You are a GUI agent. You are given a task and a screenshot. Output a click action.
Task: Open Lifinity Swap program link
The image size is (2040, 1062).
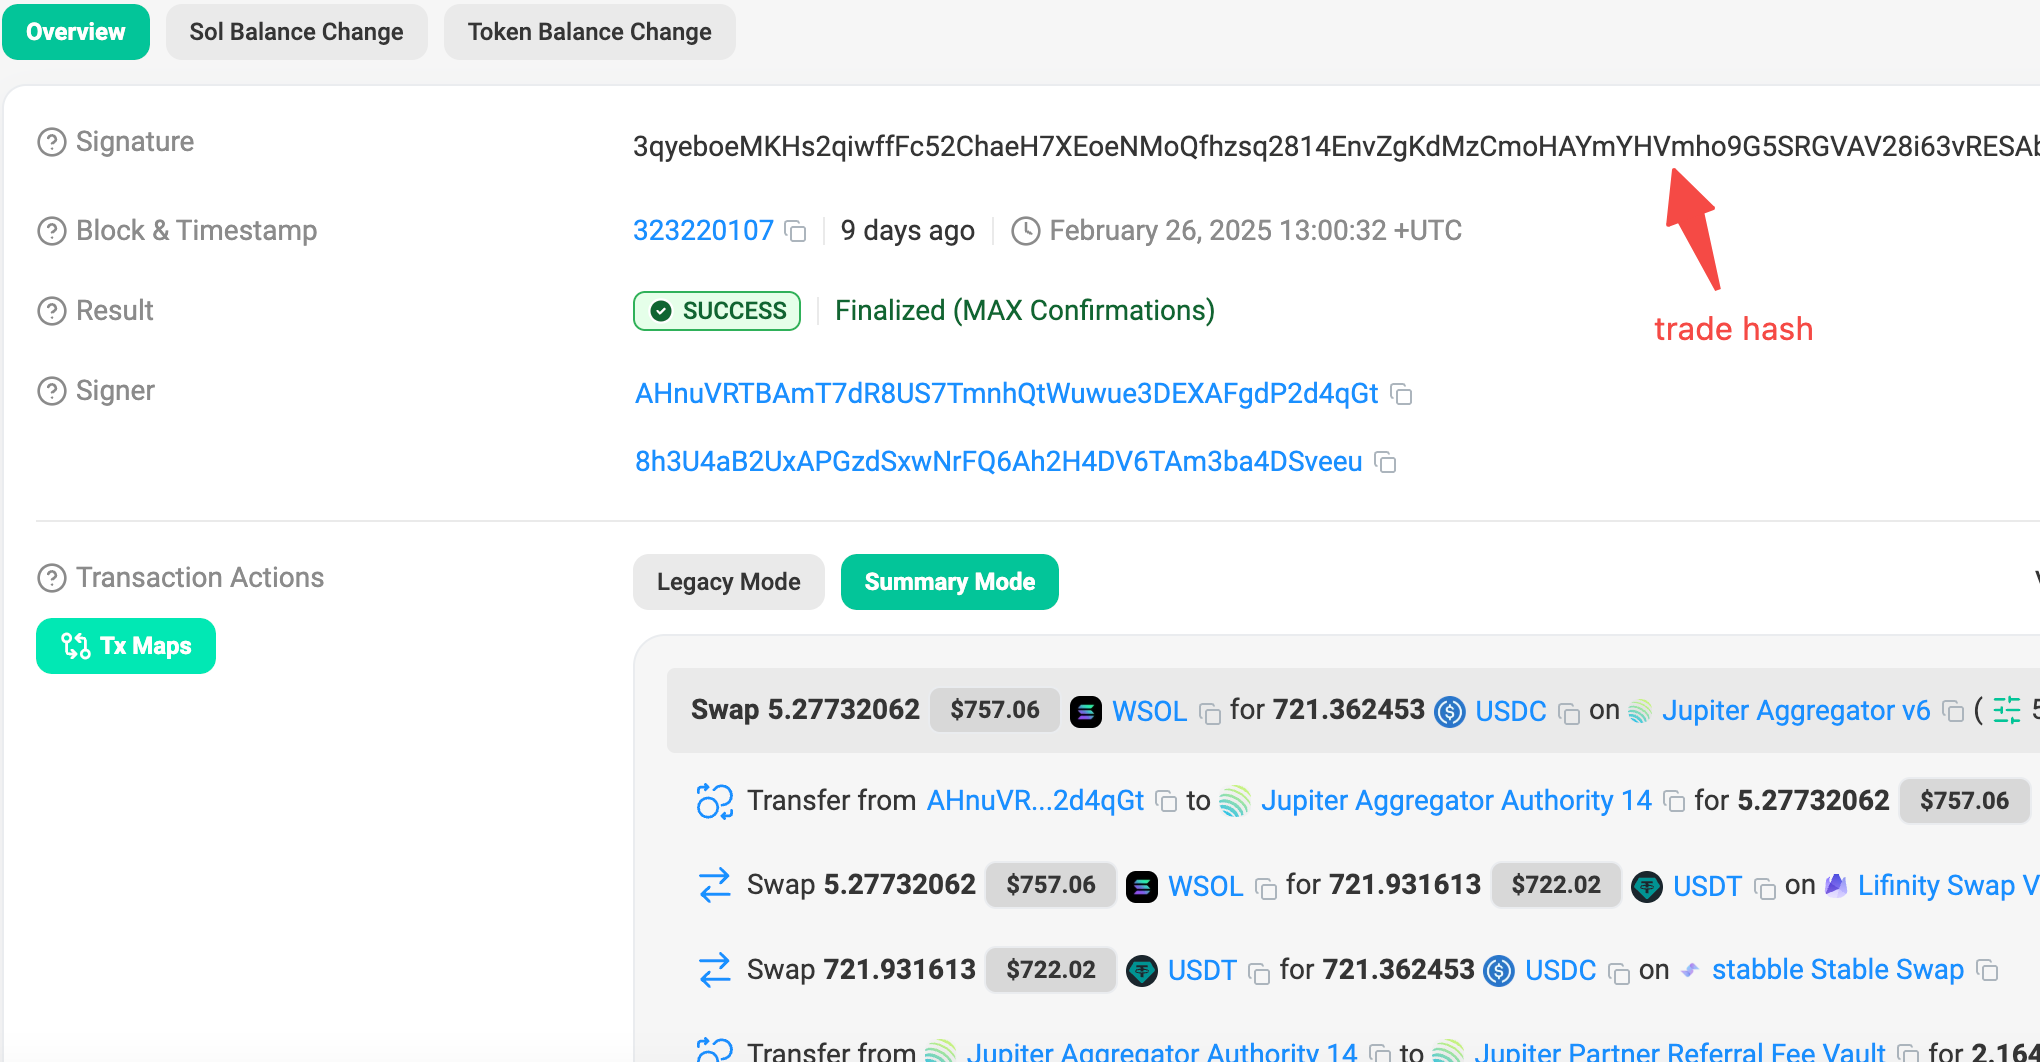click(1948, 886)
